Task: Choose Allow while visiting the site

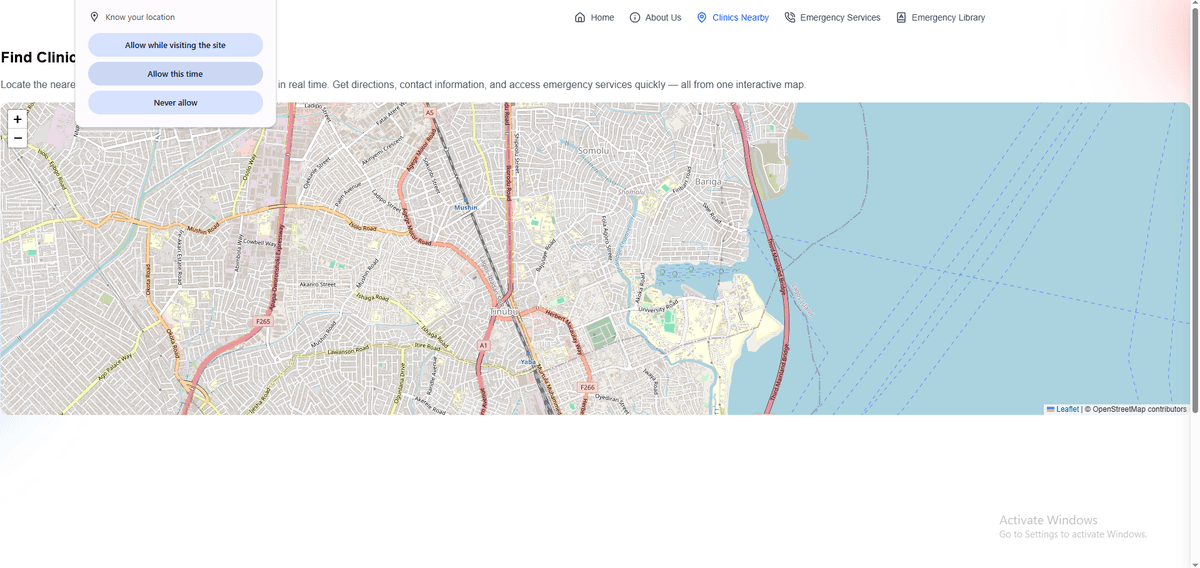Action: (x=175, y=45)
